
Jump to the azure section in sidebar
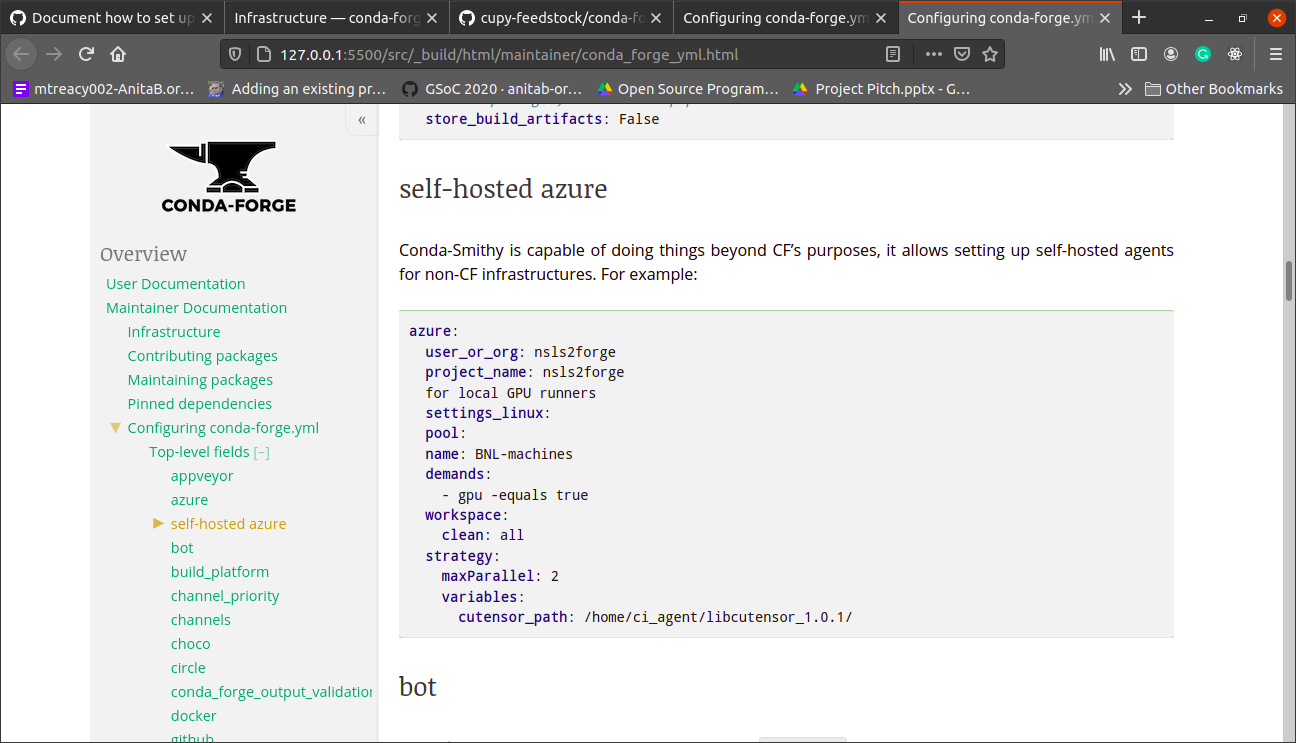[x=189, y=500]
